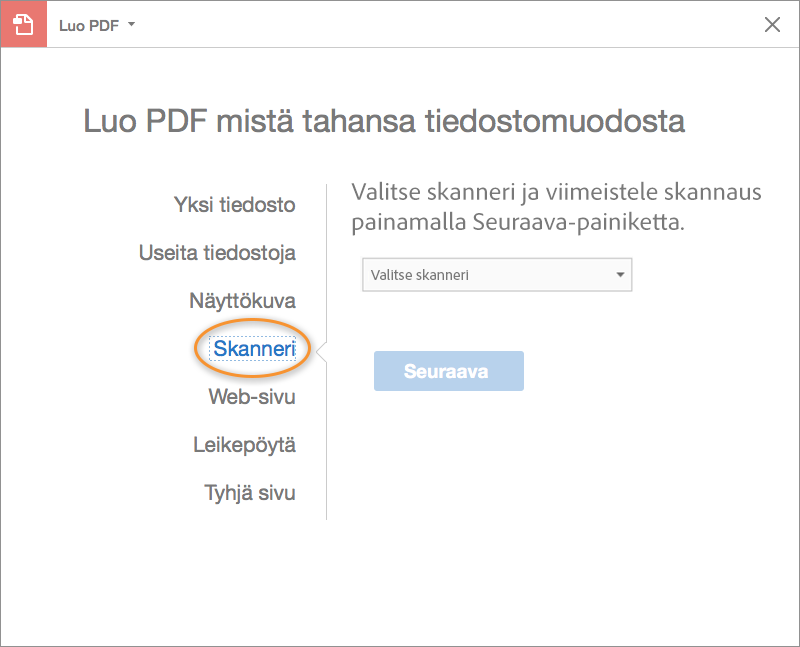This screenshot has height=647, width=800.
Task: Select the Useita tiedostoja option
Action: (x=217, y=253)
